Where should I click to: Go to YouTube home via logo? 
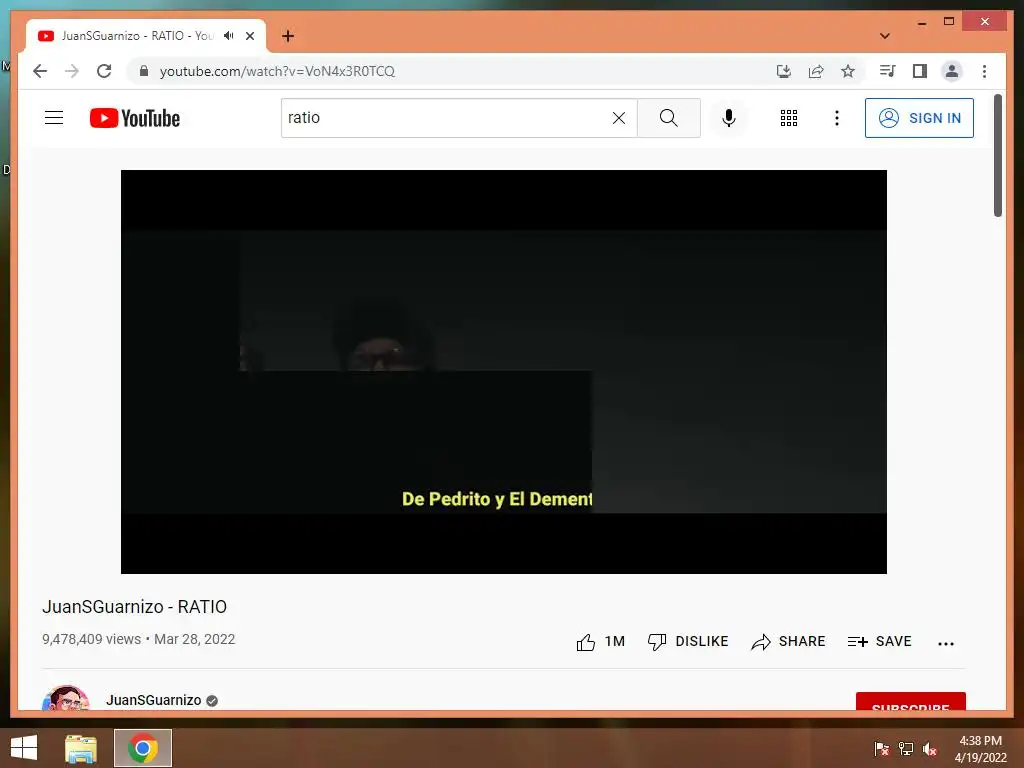[x=135, y=118]
